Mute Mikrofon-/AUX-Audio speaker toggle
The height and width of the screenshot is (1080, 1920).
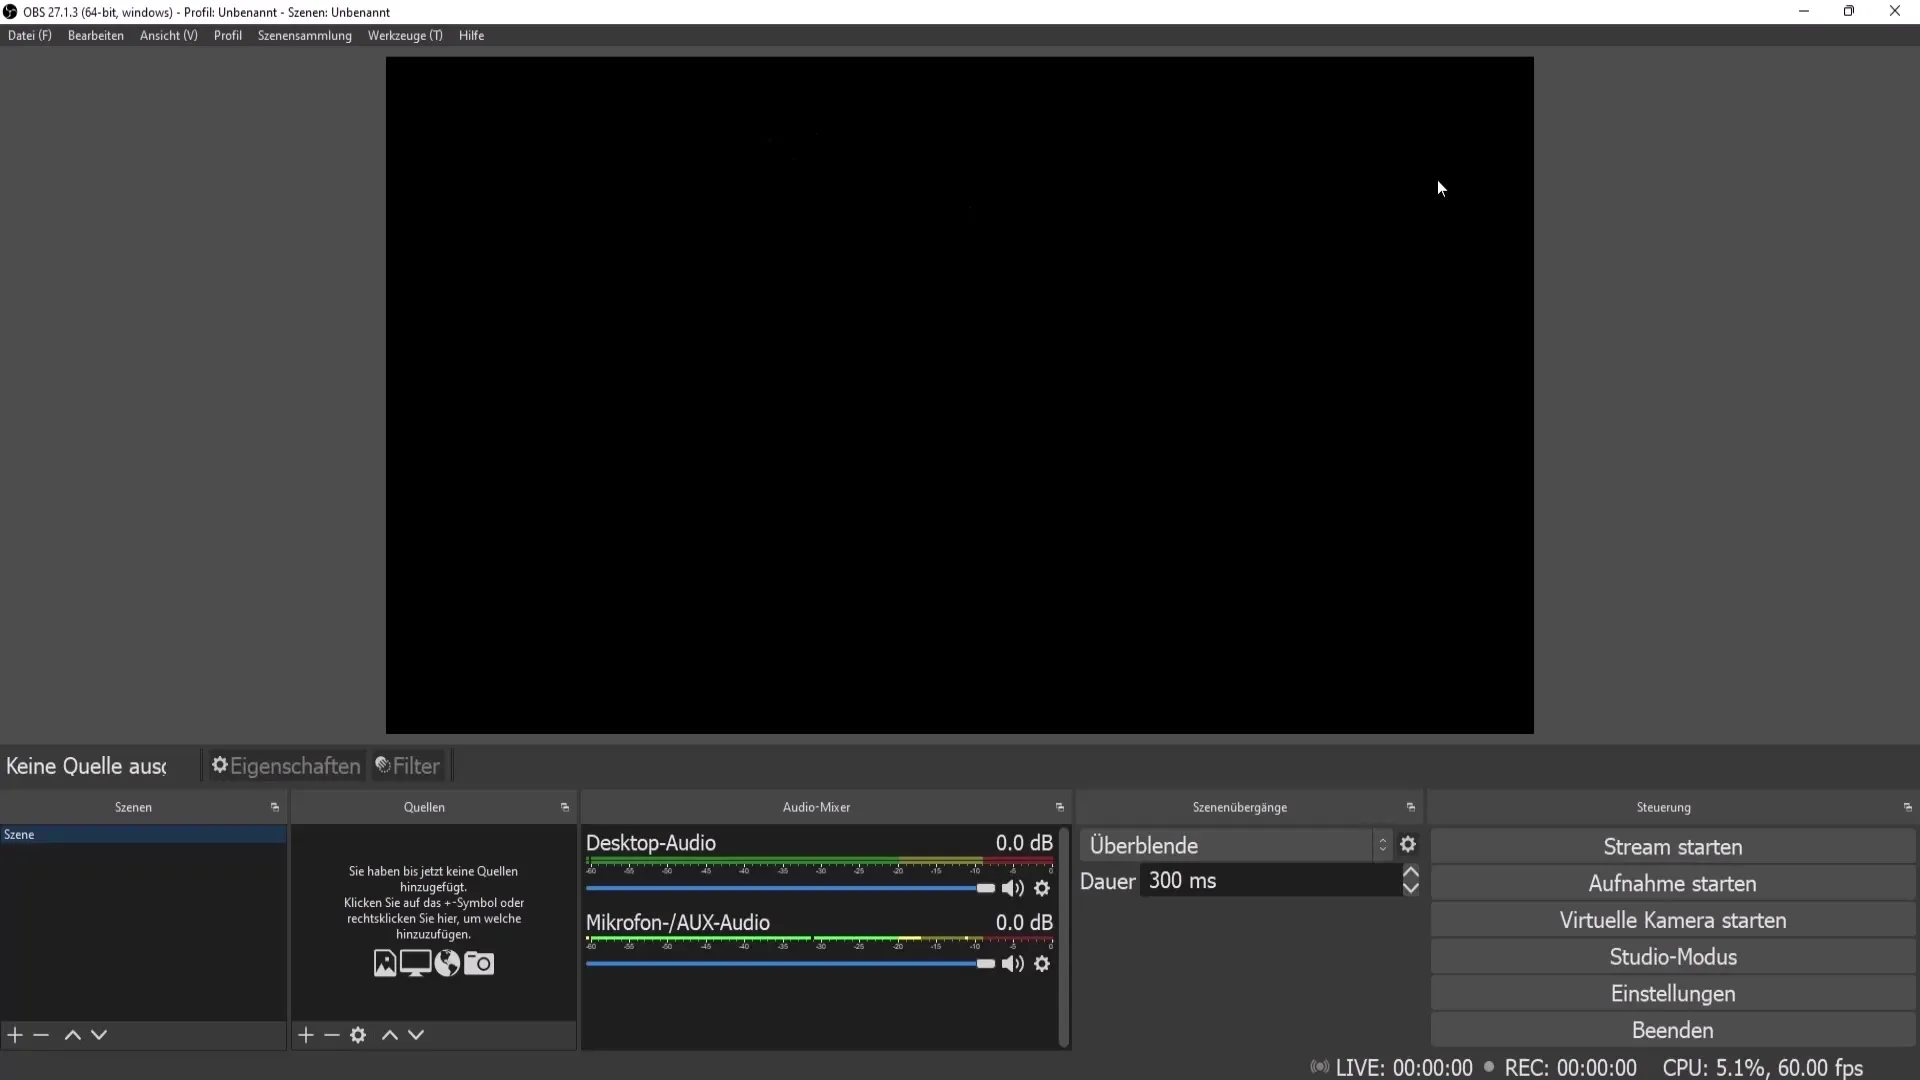pyautogui.click(x=1013, y=964)
